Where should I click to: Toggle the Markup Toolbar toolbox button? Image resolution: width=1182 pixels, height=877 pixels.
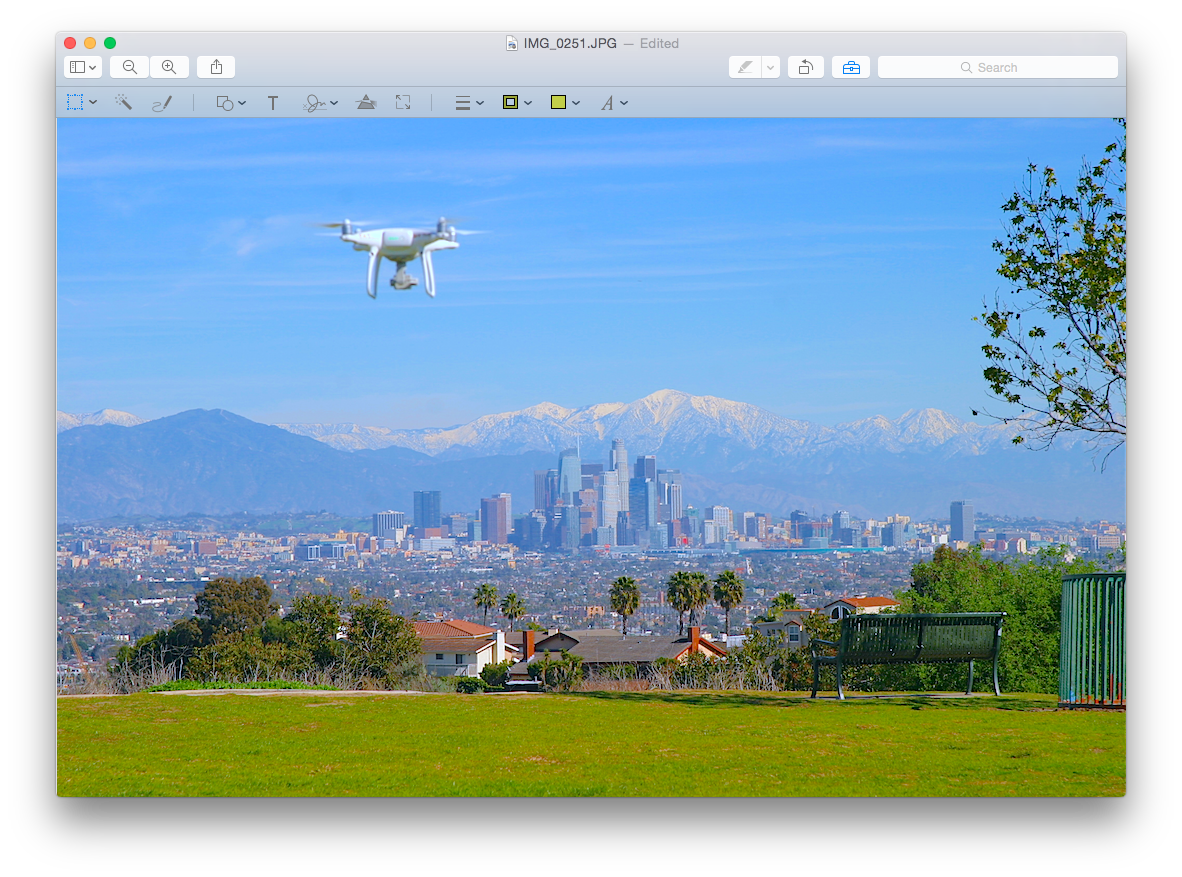click(850, 67)
